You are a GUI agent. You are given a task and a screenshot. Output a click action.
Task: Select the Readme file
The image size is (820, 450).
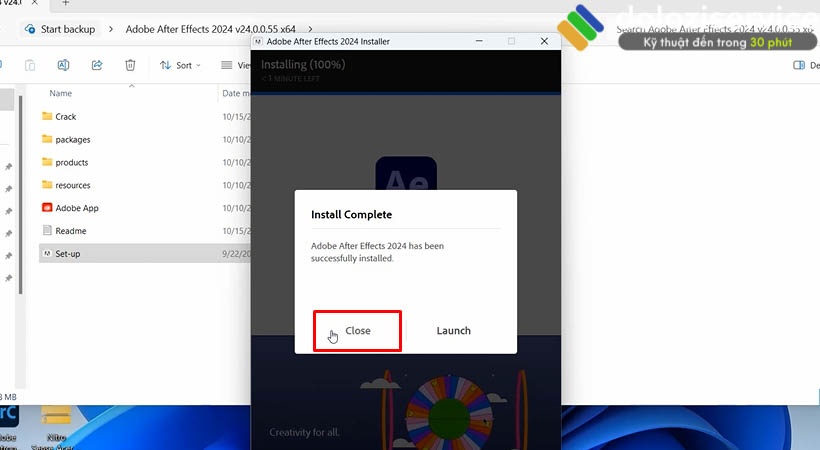pyautogui.click(x=71, y=231)
